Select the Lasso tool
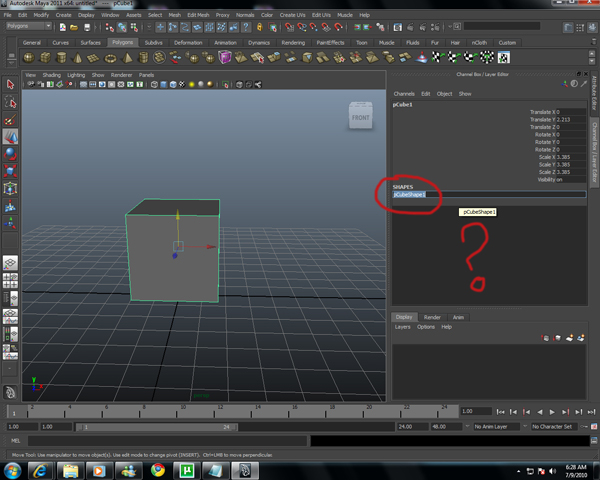The width and height of the screenshot is (600, 480). [10, 102]
